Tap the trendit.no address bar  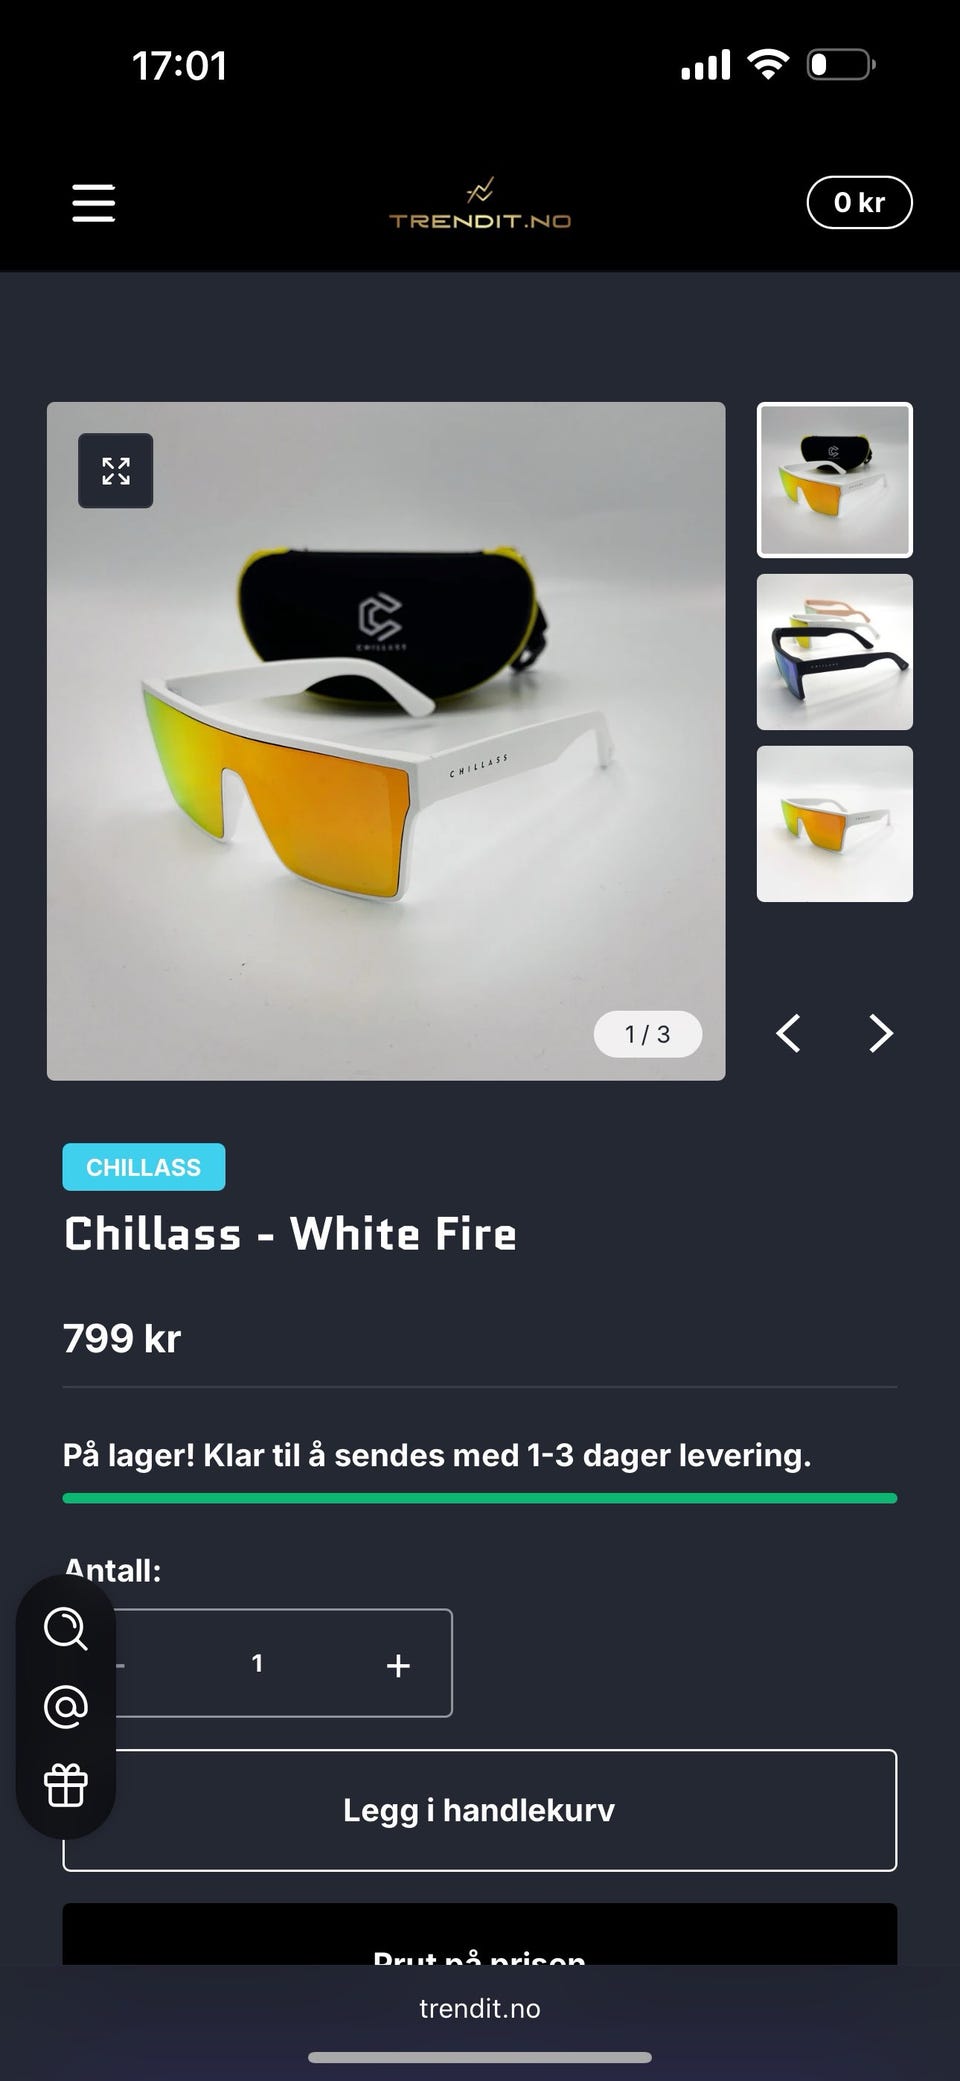click(480, 2008)
